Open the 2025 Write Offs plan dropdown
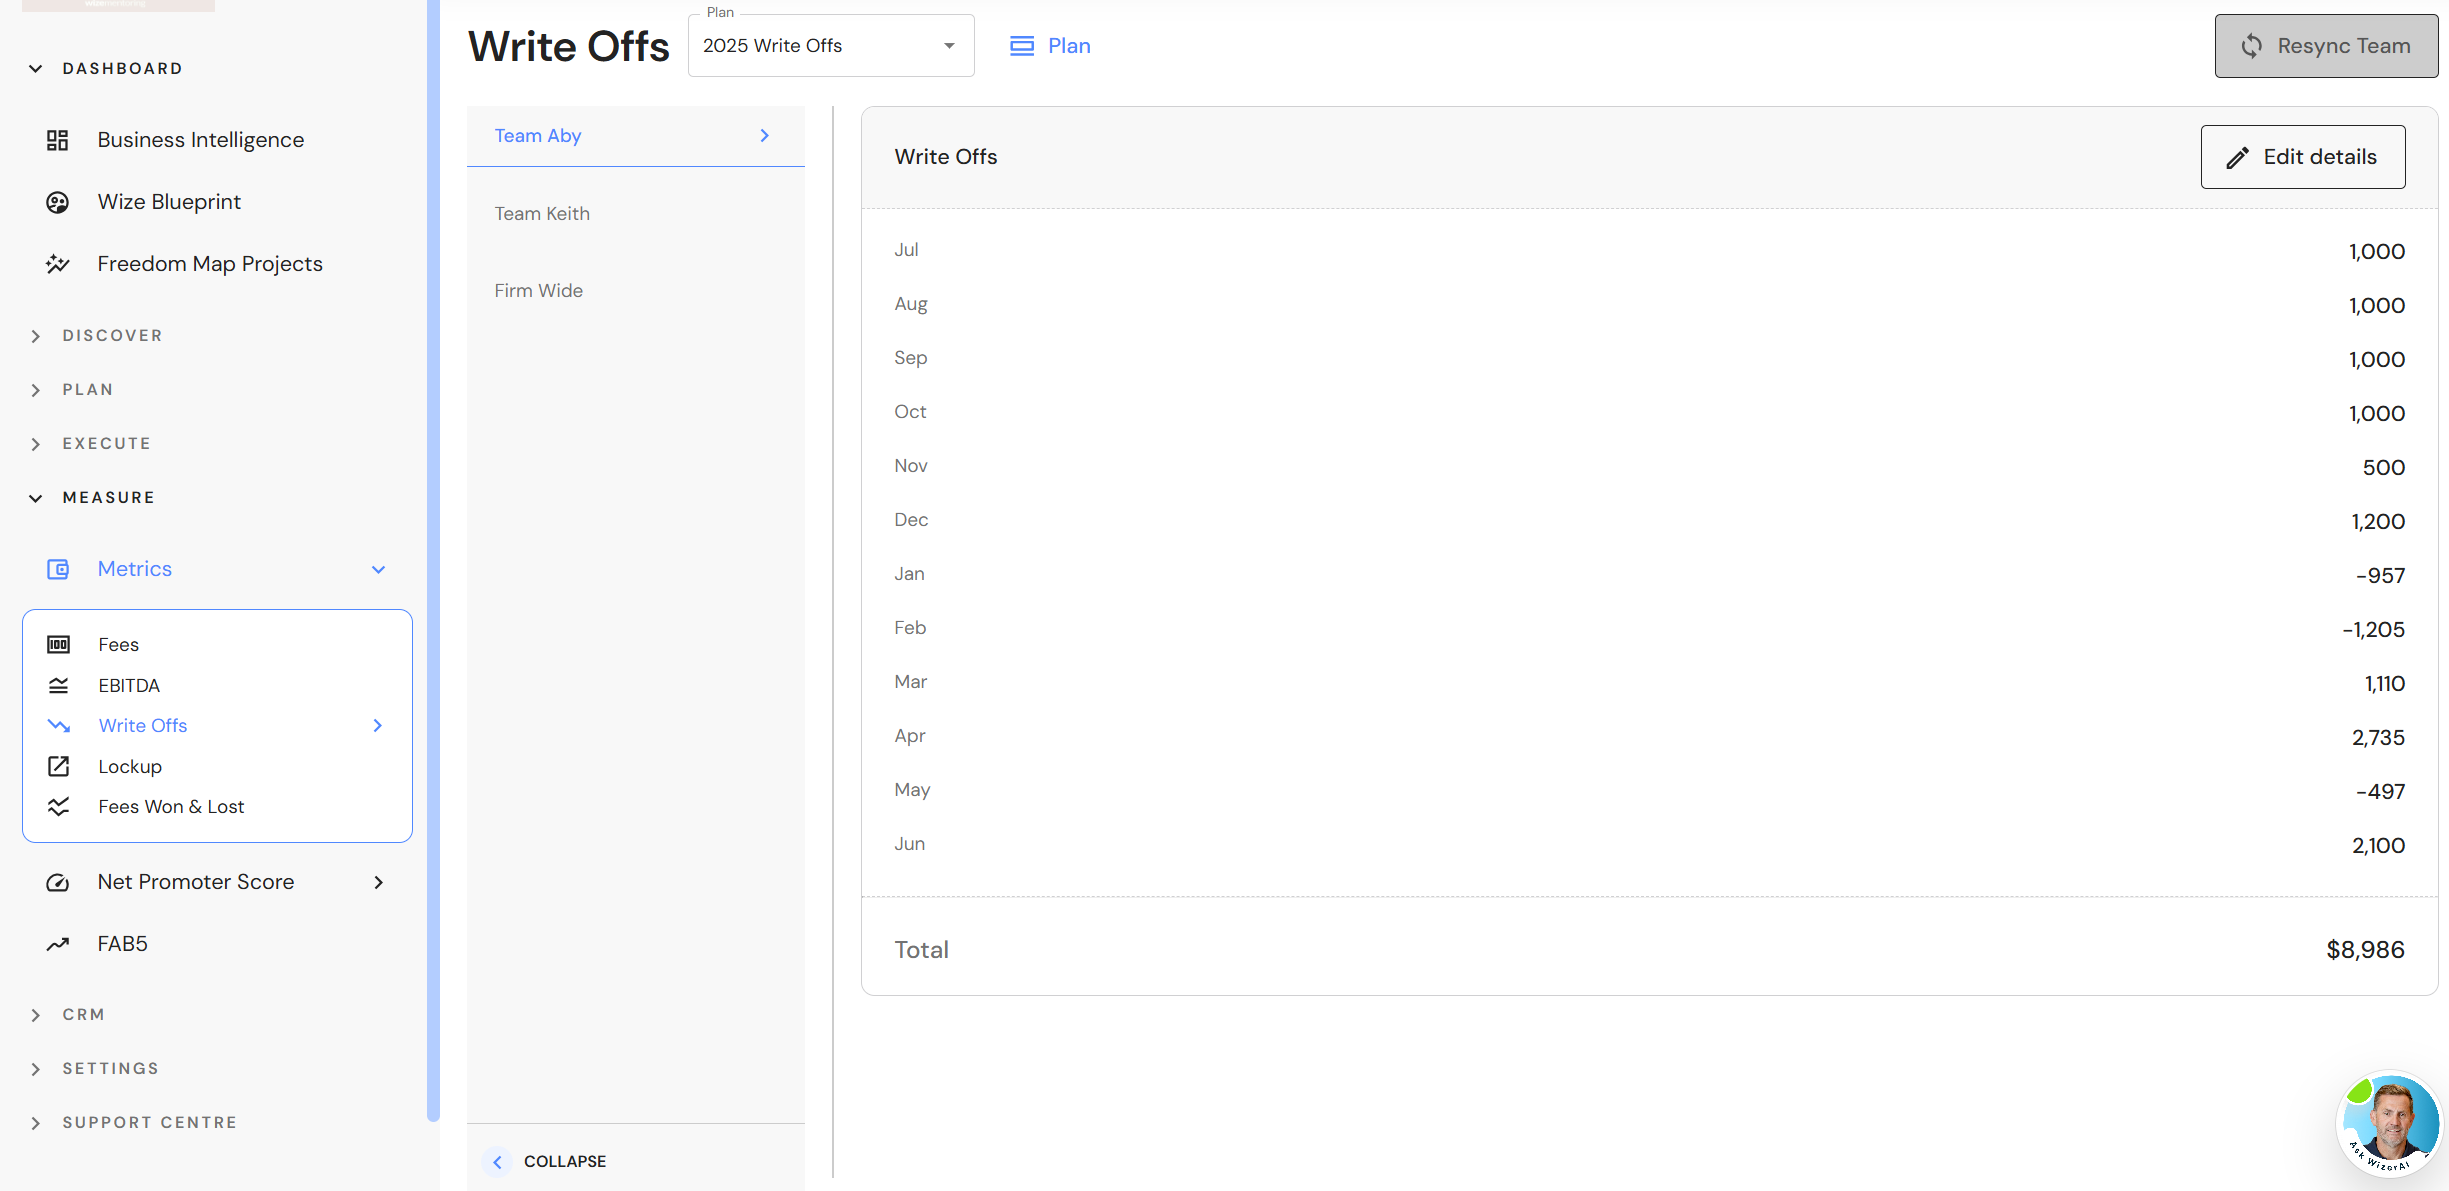Screen dimensions: 2449x1191 [x=830, y=46]
